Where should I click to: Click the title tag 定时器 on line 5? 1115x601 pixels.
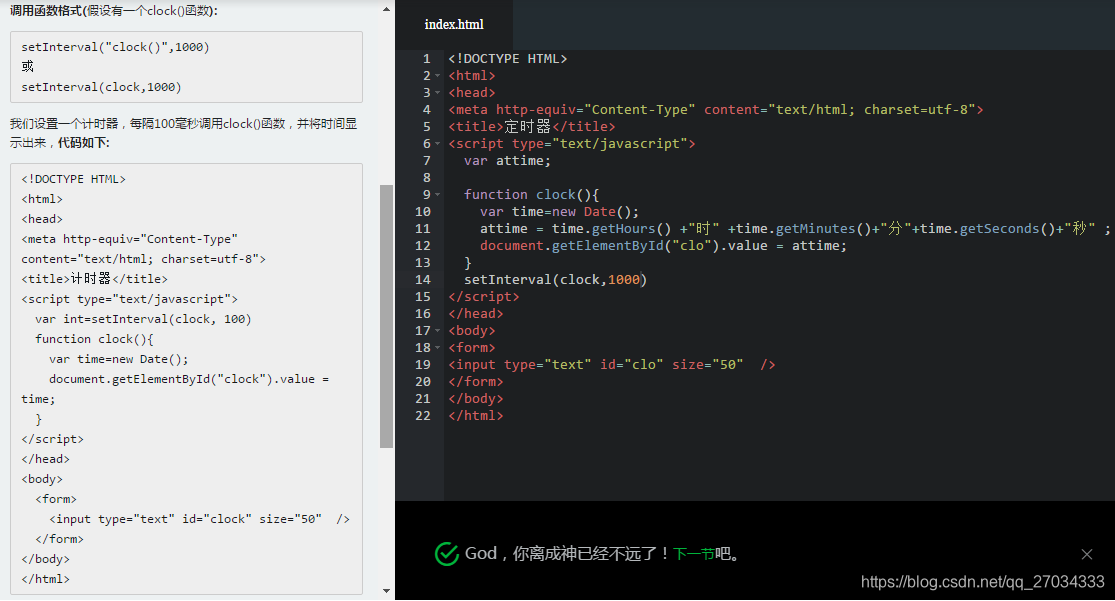click(x=532, y=127)
